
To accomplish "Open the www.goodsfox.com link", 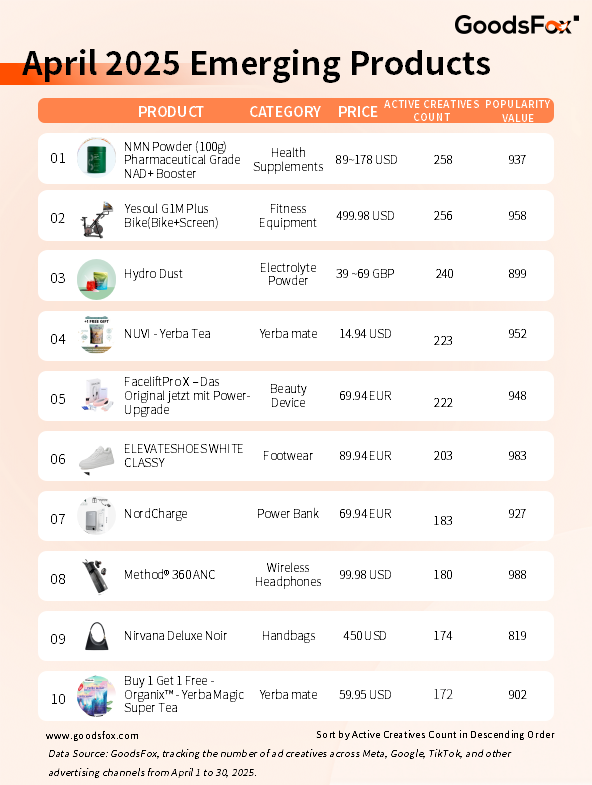I will 92,735.
